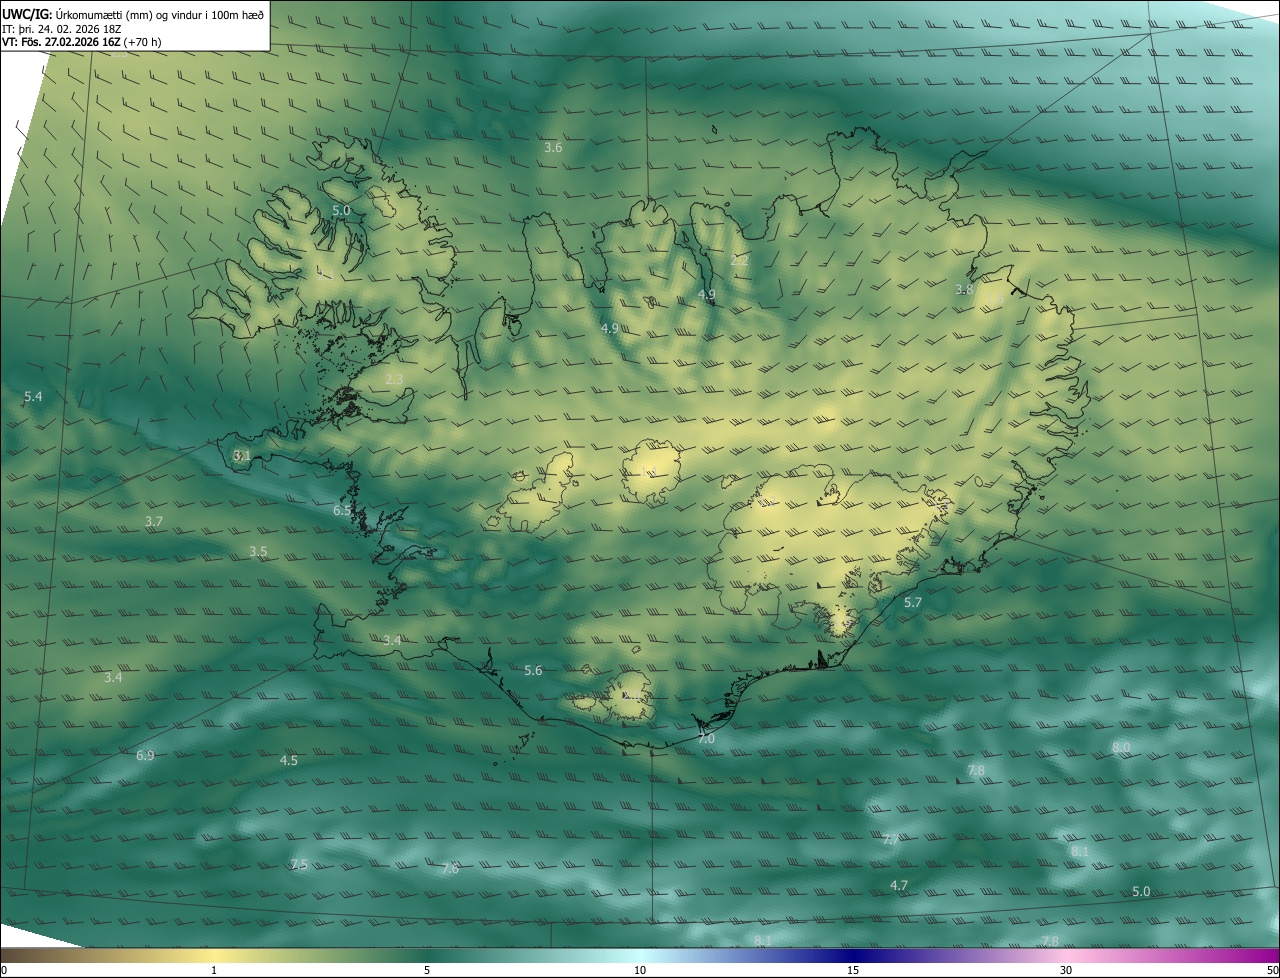This screenshot has height=978, width=1280.
Task: Click the 7.6 value label on the map
Action: click(450, 869)
